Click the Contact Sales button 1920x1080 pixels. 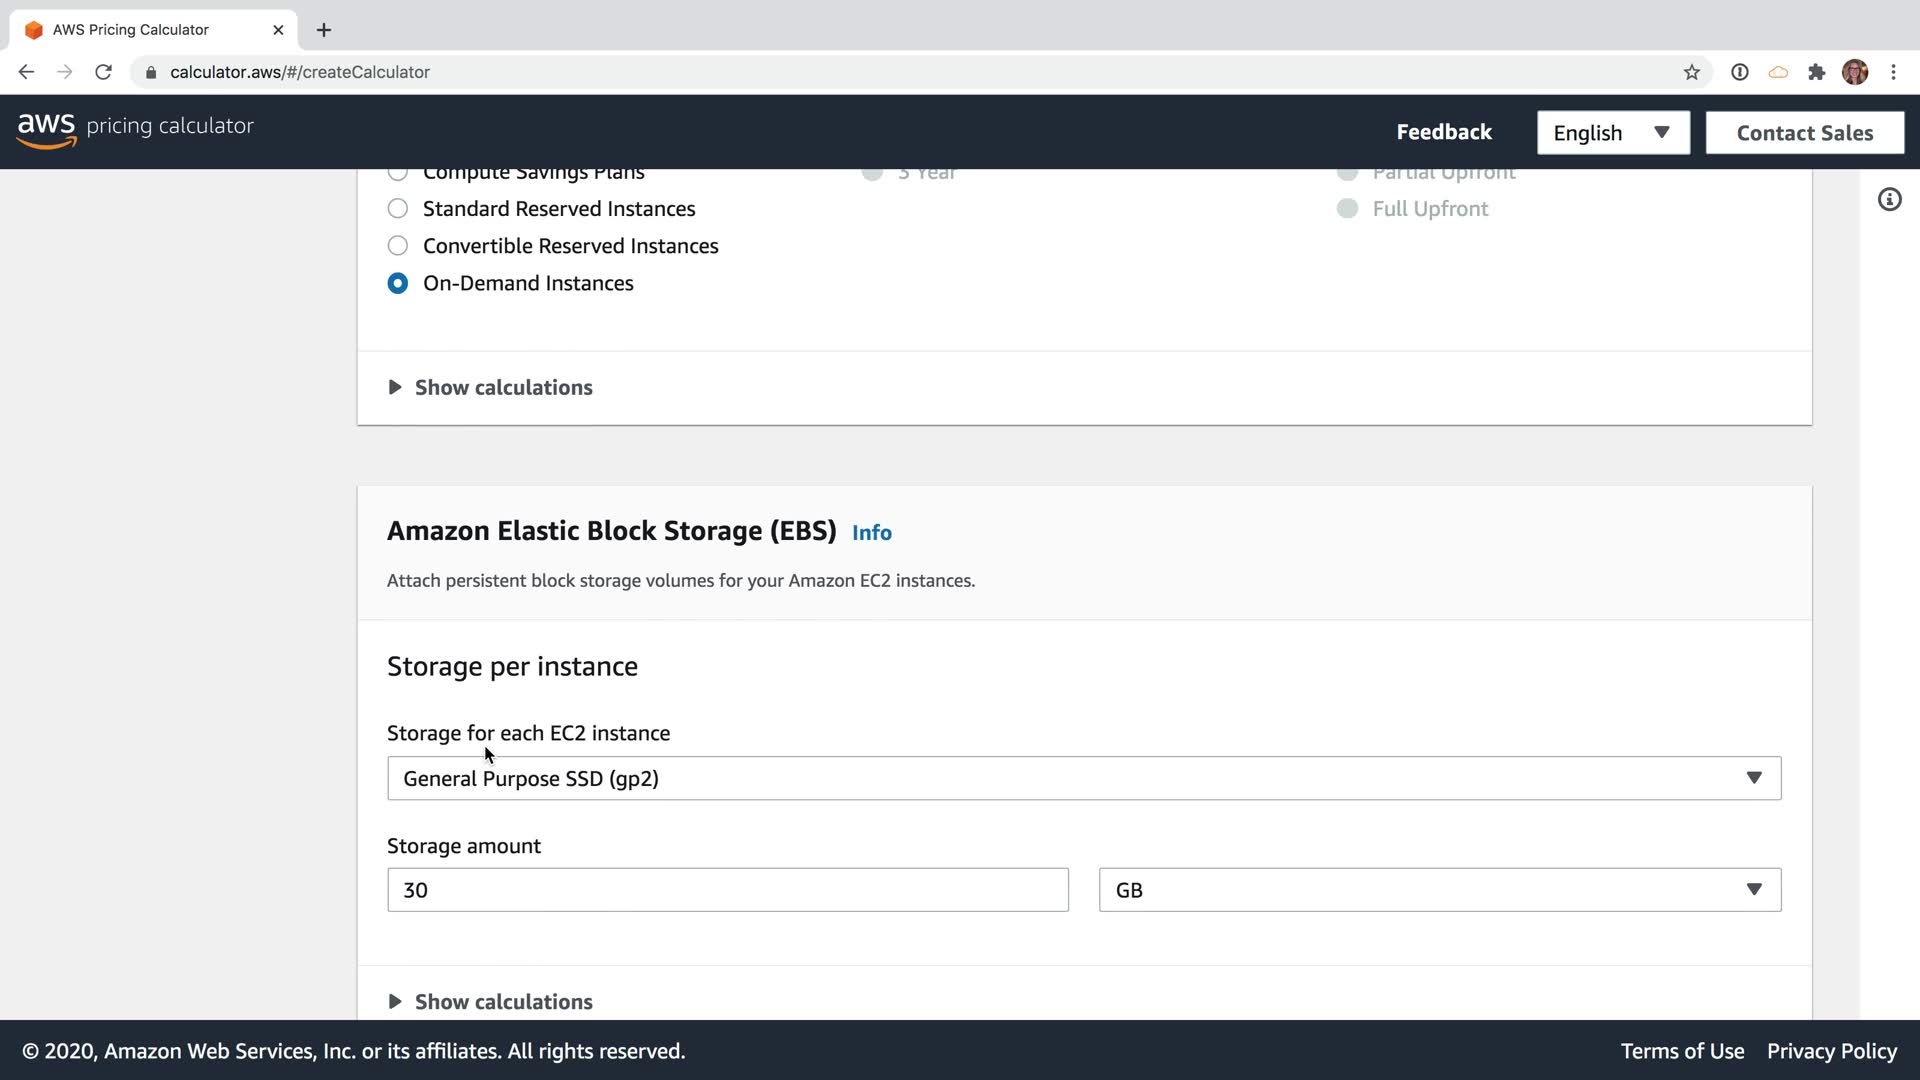coord(1804,133)
